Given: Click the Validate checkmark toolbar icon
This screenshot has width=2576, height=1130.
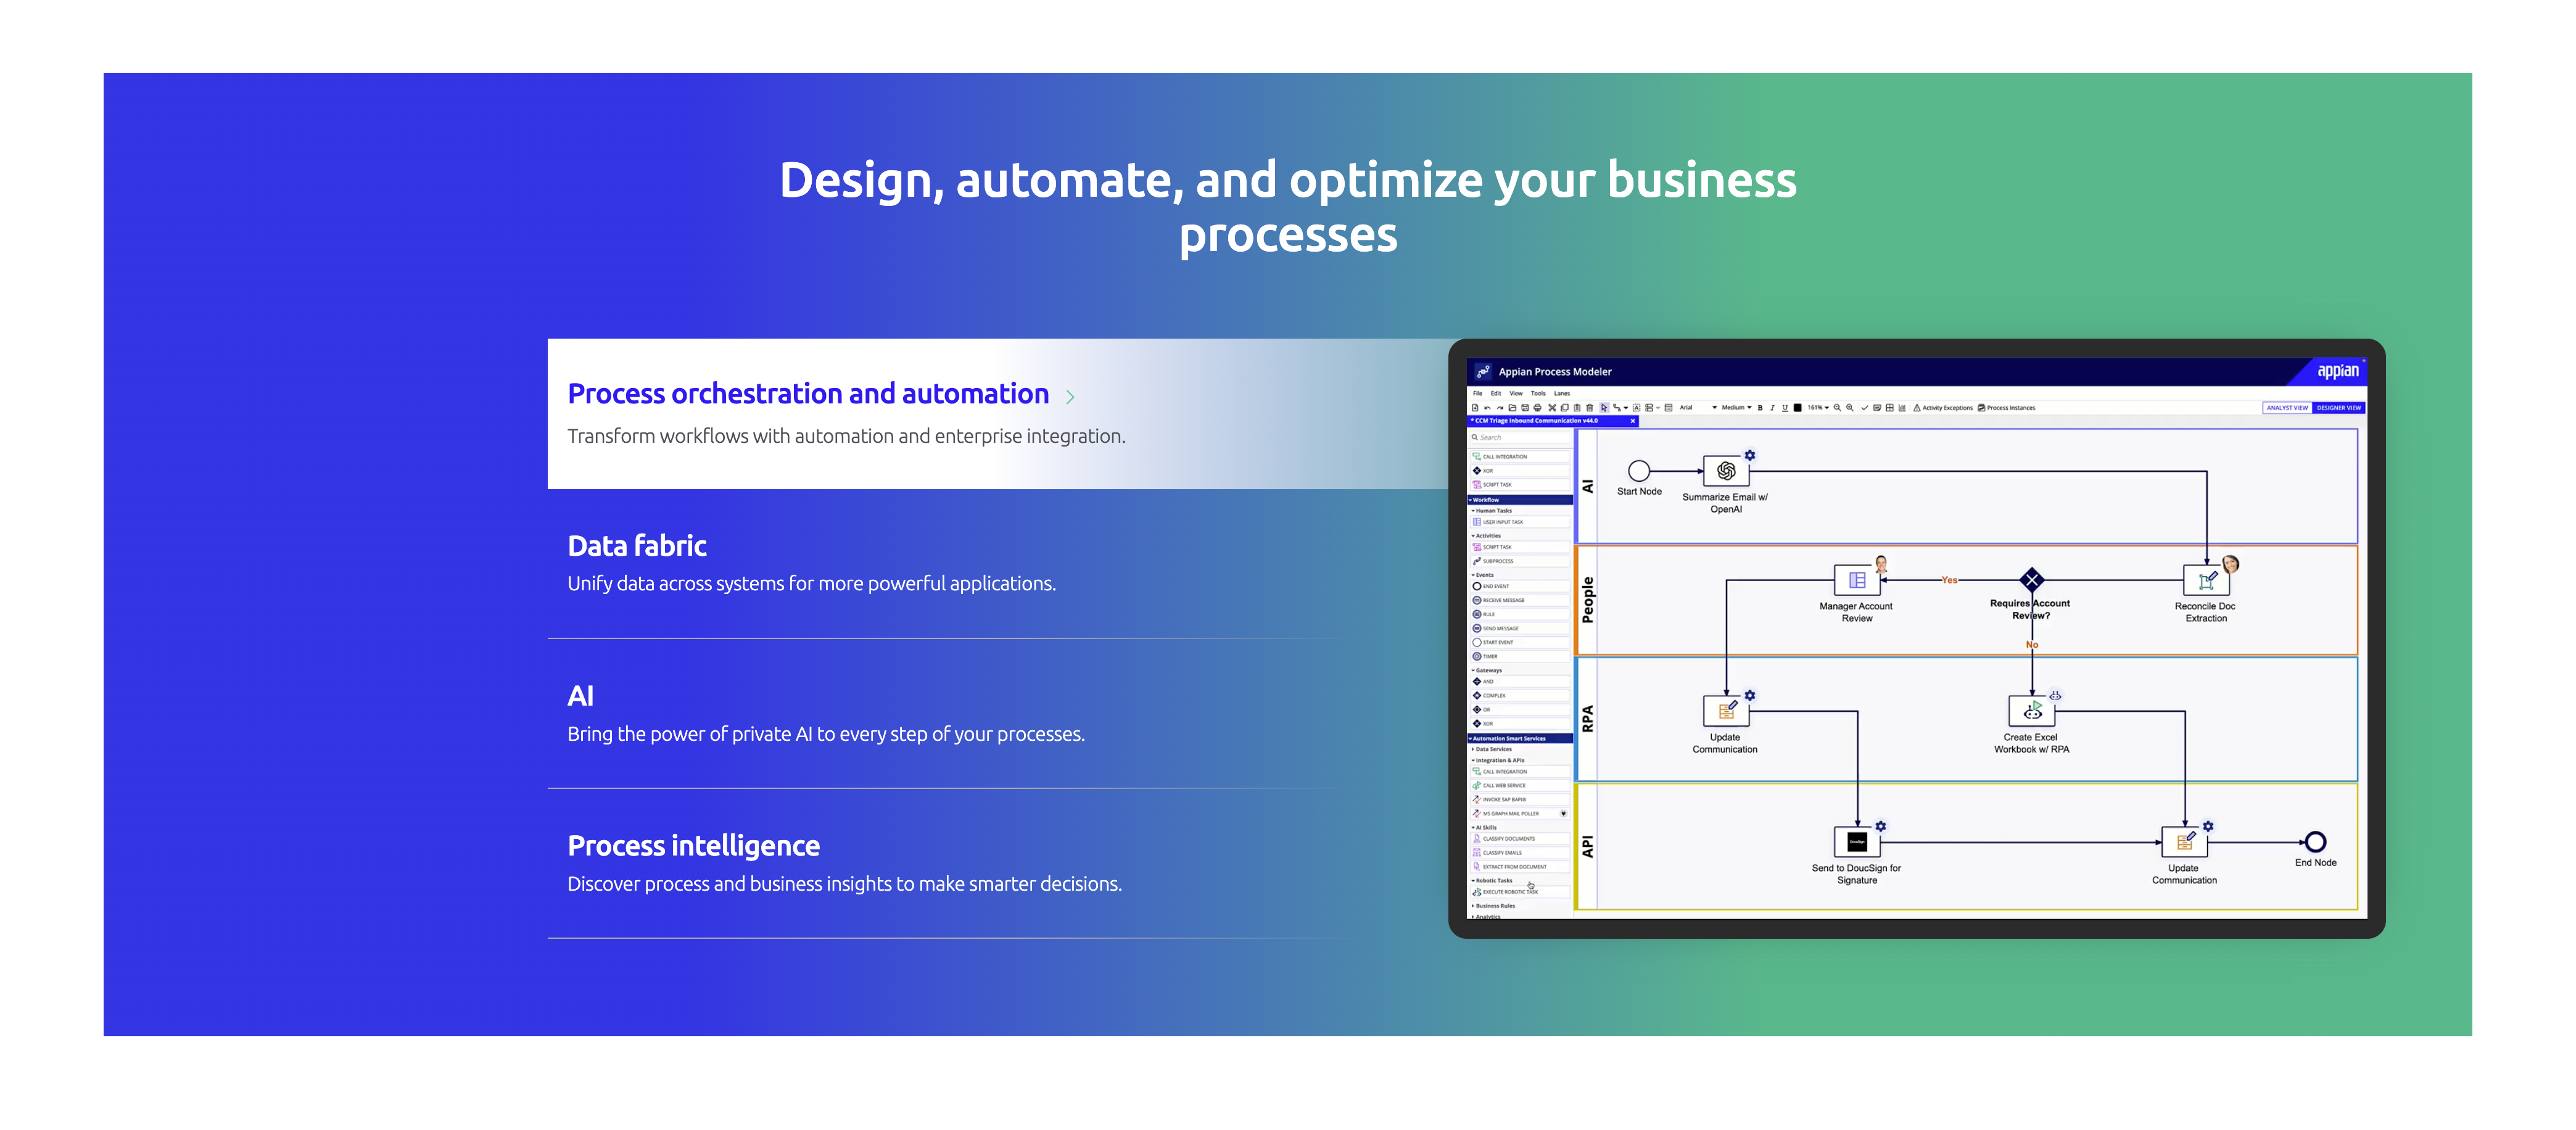Looking at the screenshot, I should (x=1865, y=408).
